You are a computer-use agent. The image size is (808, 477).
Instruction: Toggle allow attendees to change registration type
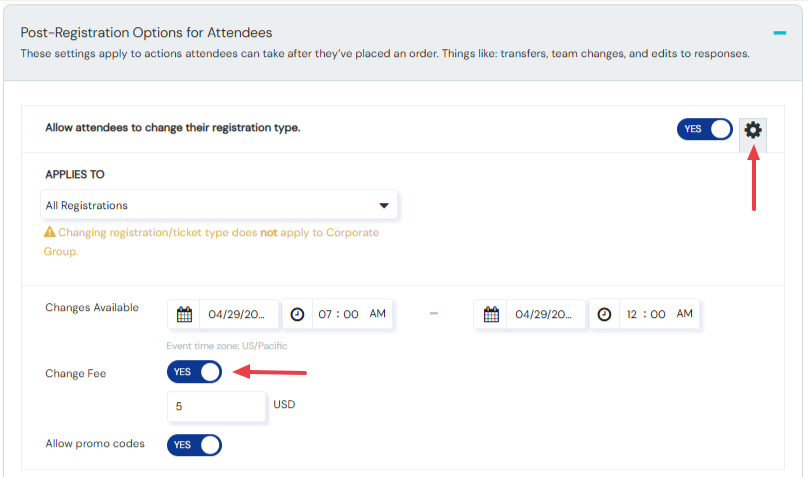(x=704, y=129)
